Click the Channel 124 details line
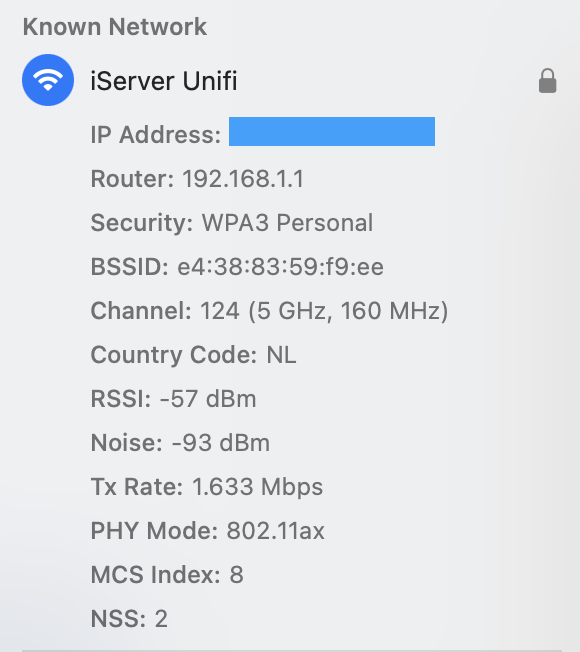The width and height of the screenshot is (580, 652). (x=269, y=311)
